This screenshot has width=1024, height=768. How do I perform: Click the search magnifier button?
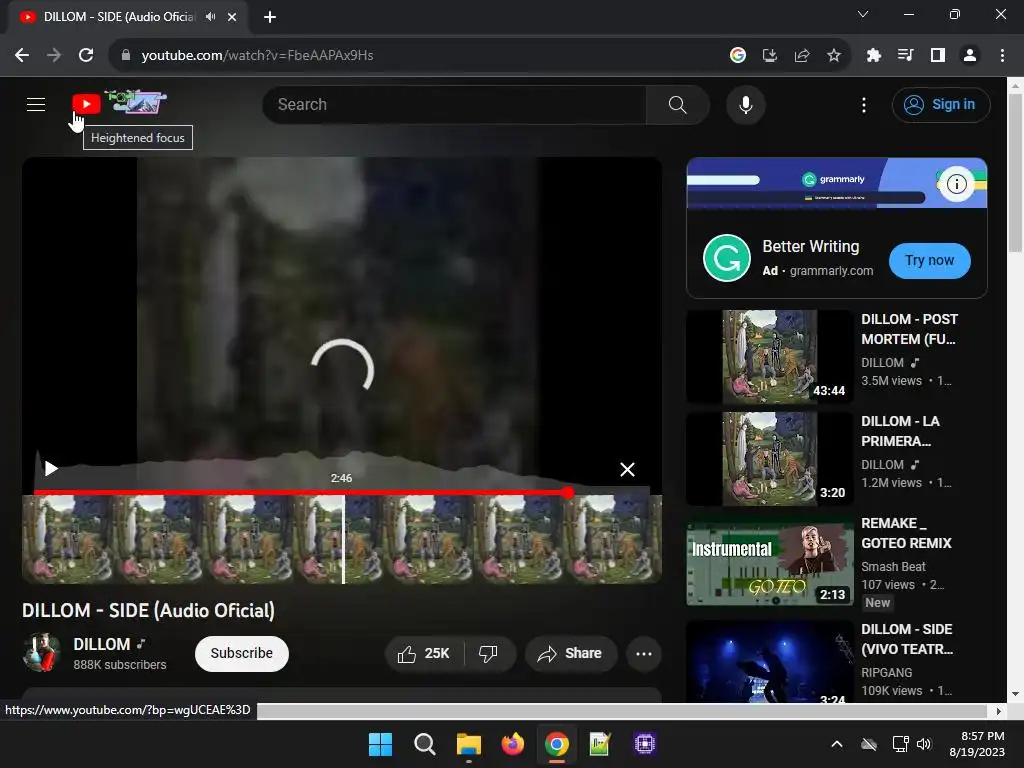[x=677, y=104]
